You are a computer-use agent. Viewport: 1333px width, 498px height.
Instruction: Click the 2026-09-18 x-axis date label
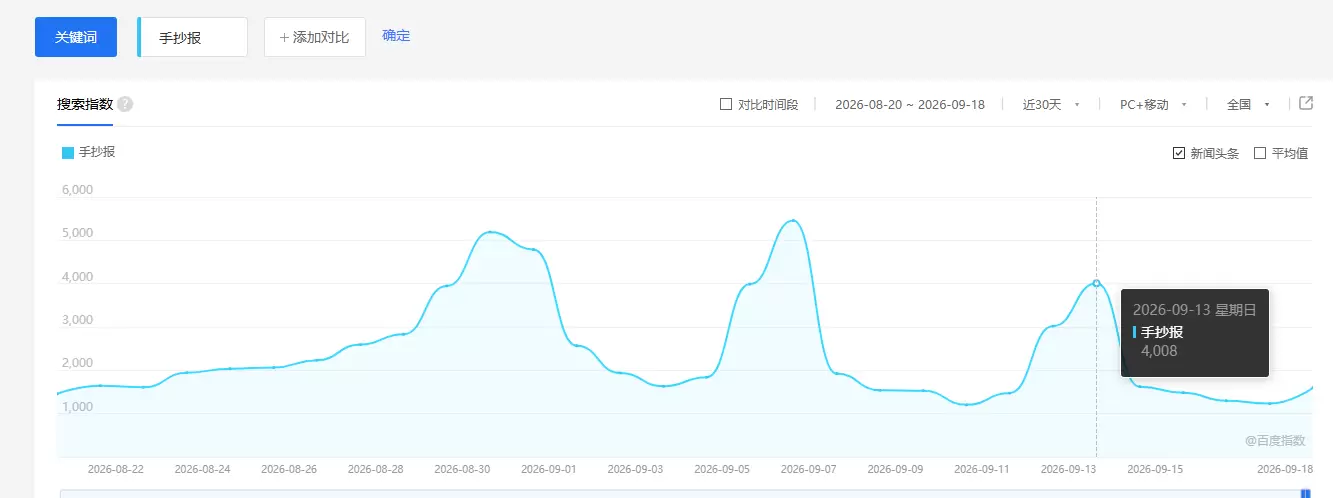(1285, 468)
